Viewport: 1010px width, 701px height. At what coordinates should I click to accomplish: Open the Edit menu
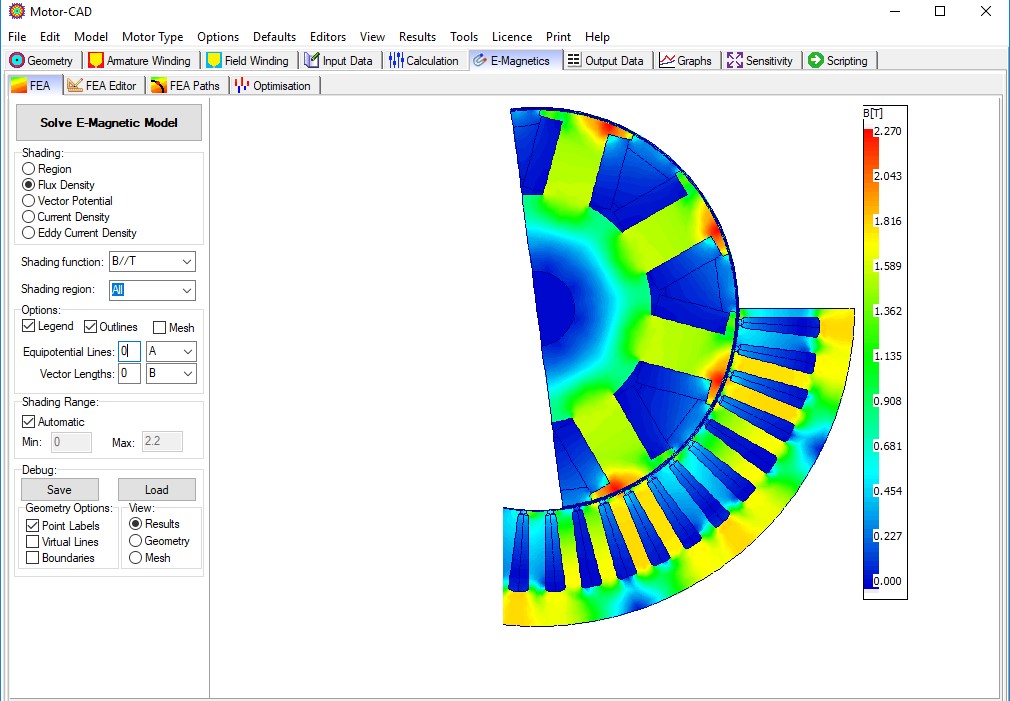[50, 37]
